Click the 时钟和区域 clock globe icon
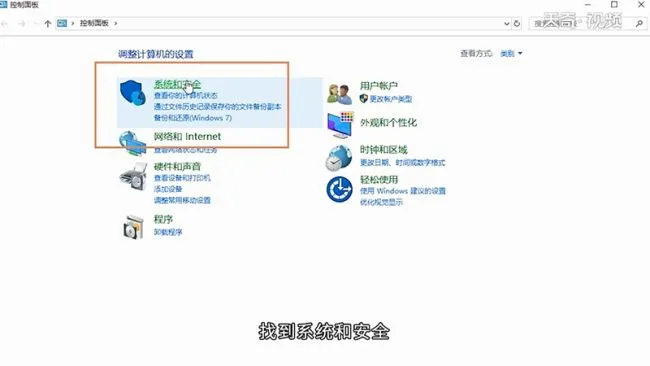This screenshot has height=366, width=650. point(339,158)
